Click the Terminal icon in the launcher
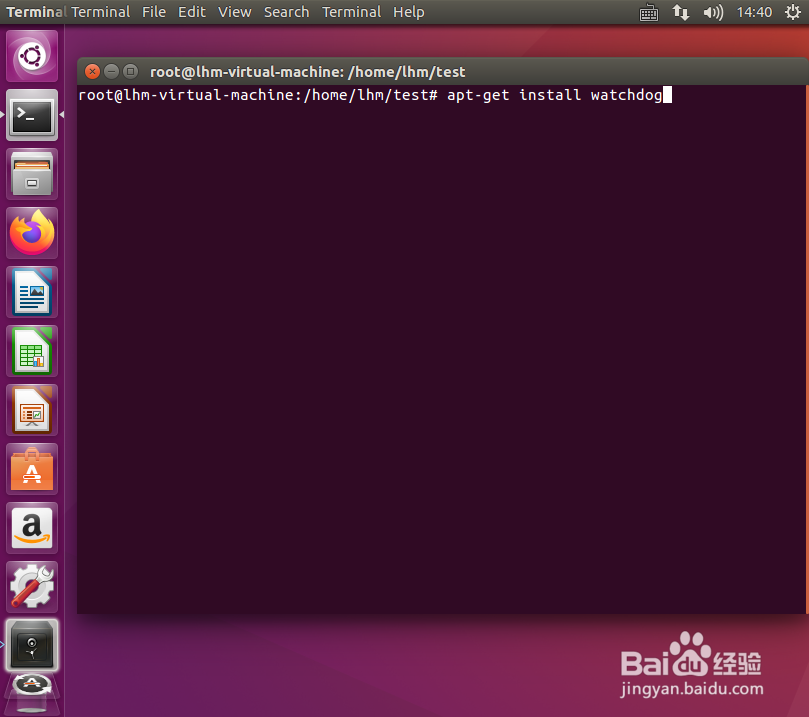The height and width of the screenshot is (717, 809). tap(32, 115)
